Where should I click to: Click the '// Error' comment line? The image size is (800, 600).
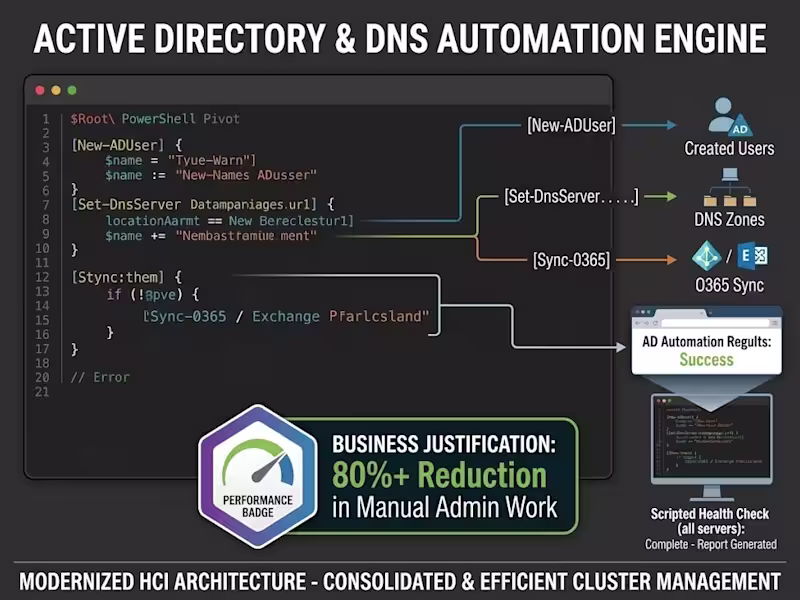100,378
